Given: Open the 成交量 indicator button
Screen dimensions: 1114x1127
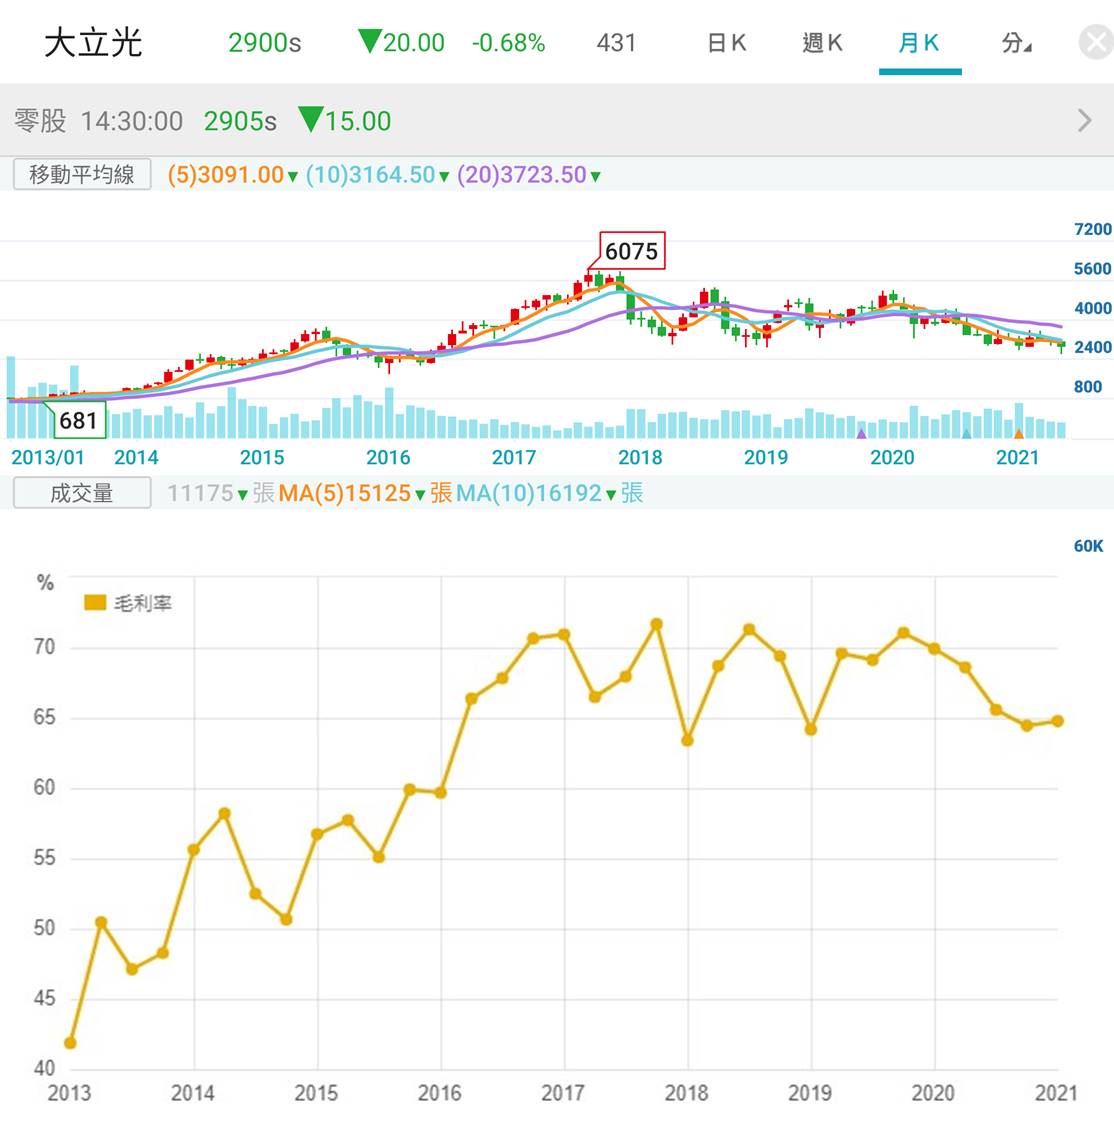Looking at the screenshot, I should [82, 493].
